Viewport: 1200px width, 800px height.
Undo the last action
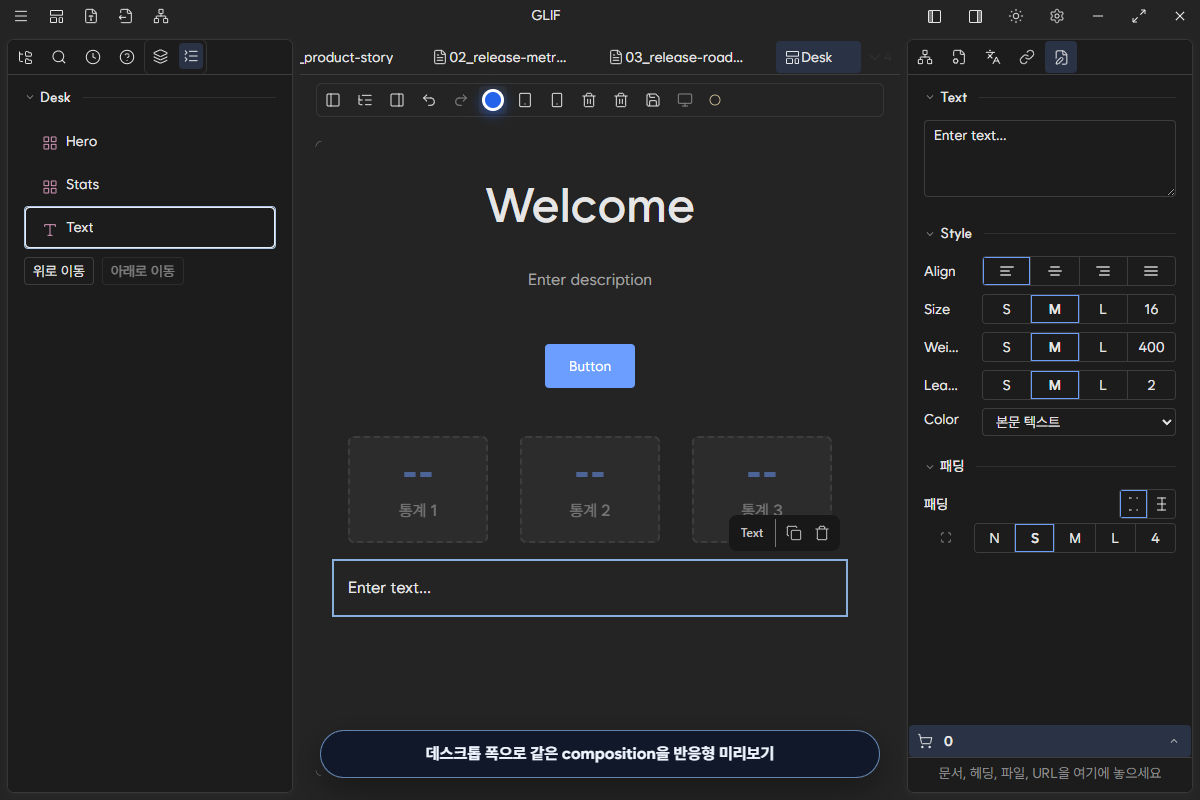click(429, 100)
